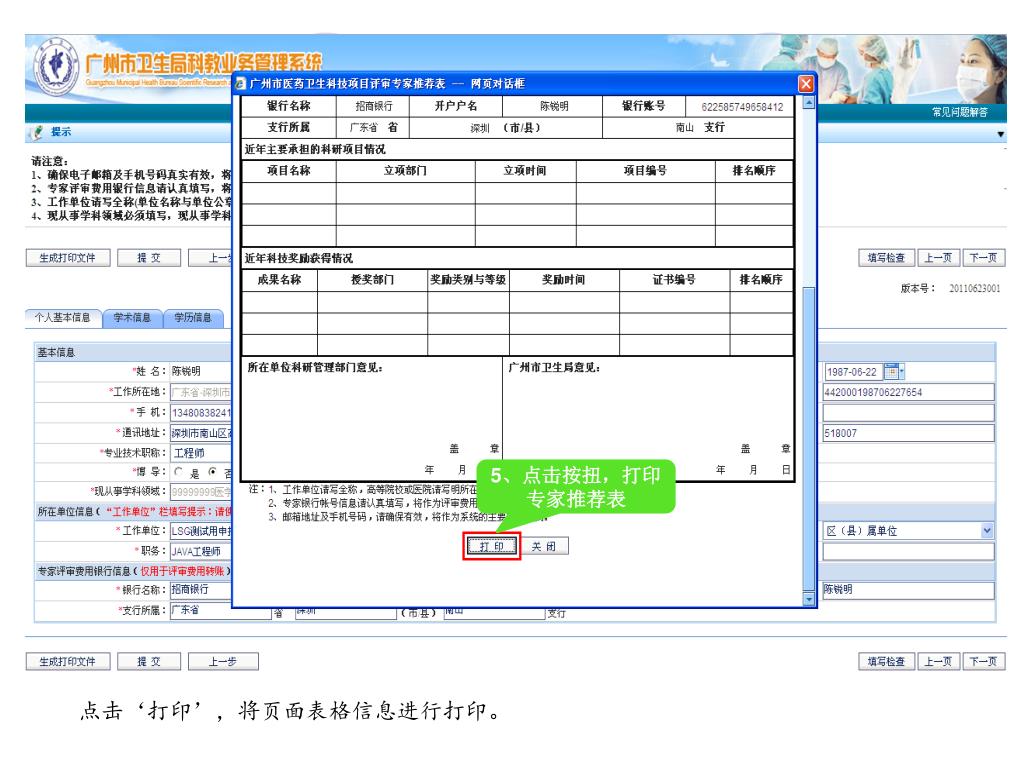The height and width of the screenshot is (768, 1024).
Task: Click the 关闭 button in the dialog
Action: pos(544,547)
